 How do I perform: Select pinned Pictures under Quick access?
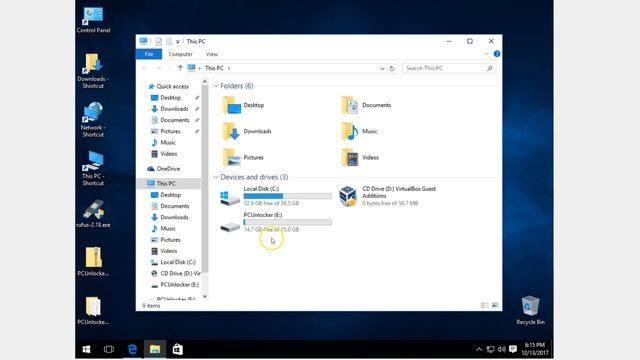click(166, 131)
